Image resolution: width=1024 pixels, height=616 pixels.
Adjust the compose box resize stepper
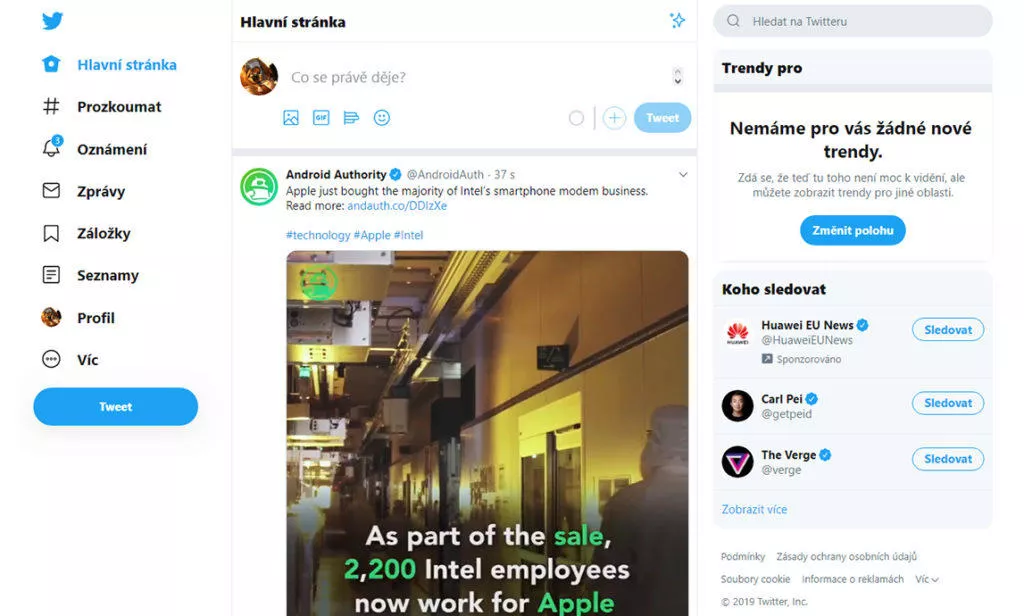click(x=678, y=76)
